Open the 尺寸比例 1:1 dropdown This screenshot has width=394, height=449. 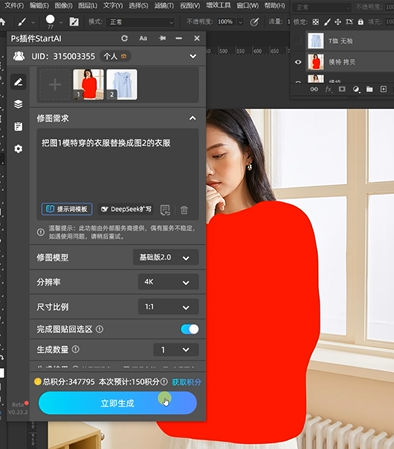168,307
